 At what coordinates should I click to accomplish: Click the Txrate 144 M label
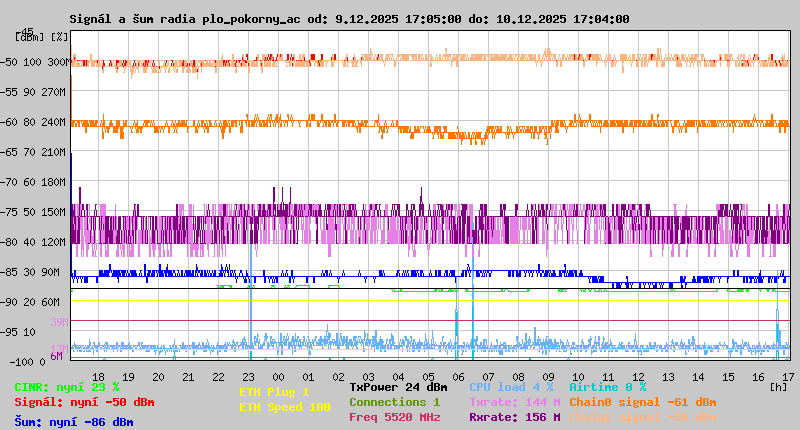(514, 402)
